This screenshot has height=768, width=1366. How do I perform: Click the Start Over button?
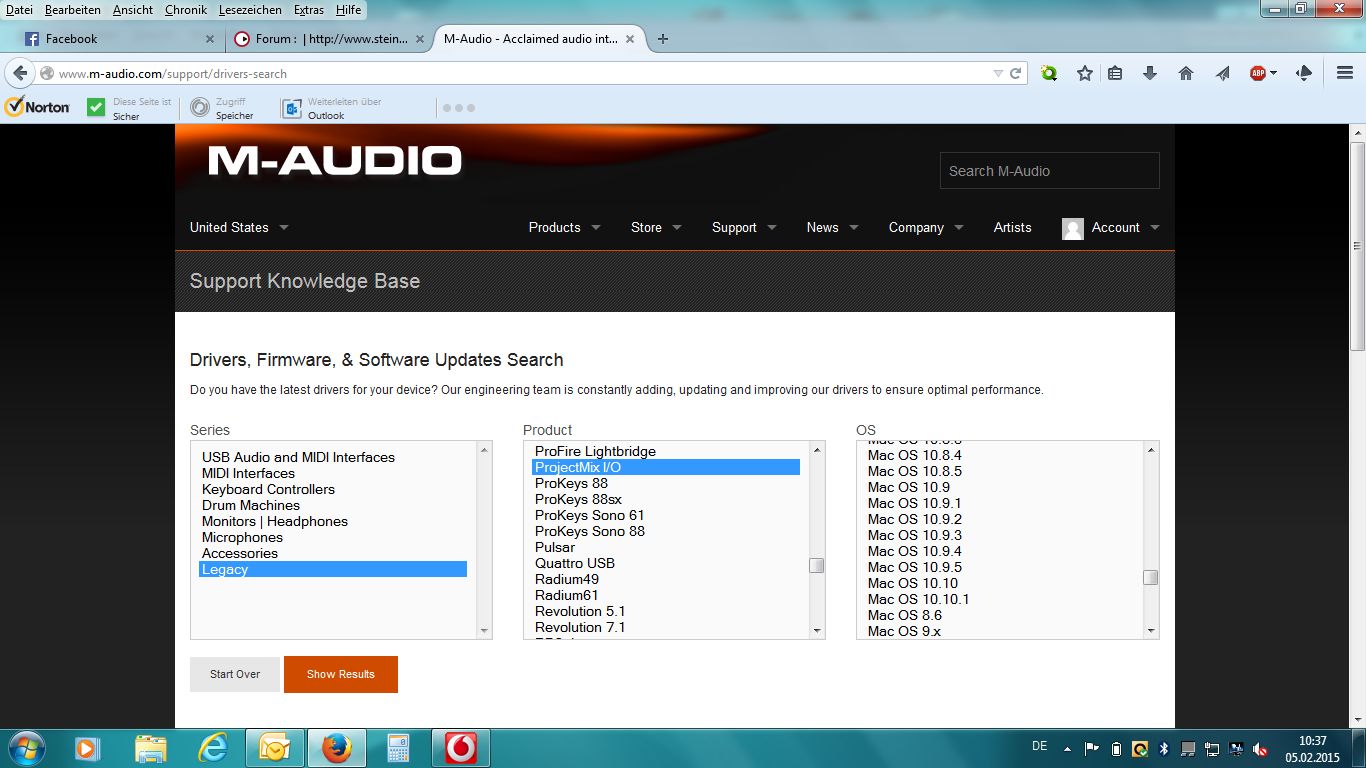click(x=235, y=674)
